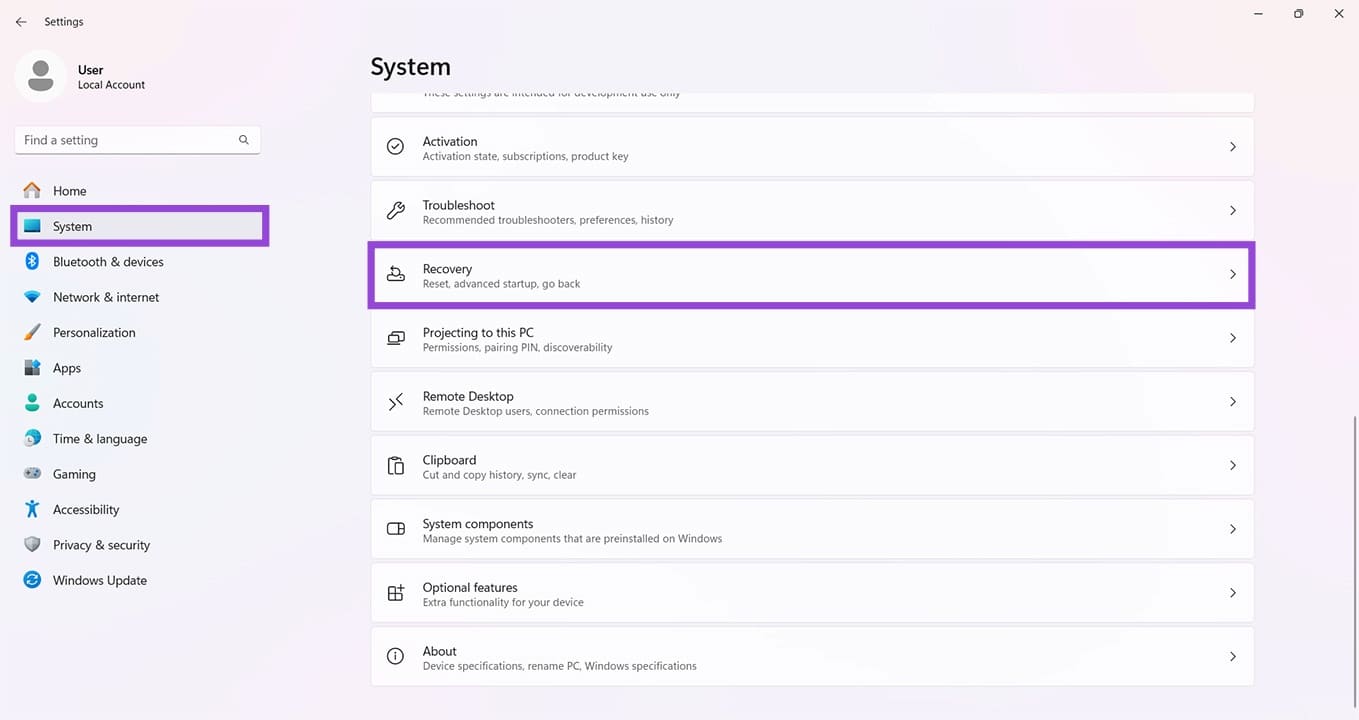Click the Personalization brush icon
The width and height of the screenshot is (1359, 720).
[x=32, y=332]
